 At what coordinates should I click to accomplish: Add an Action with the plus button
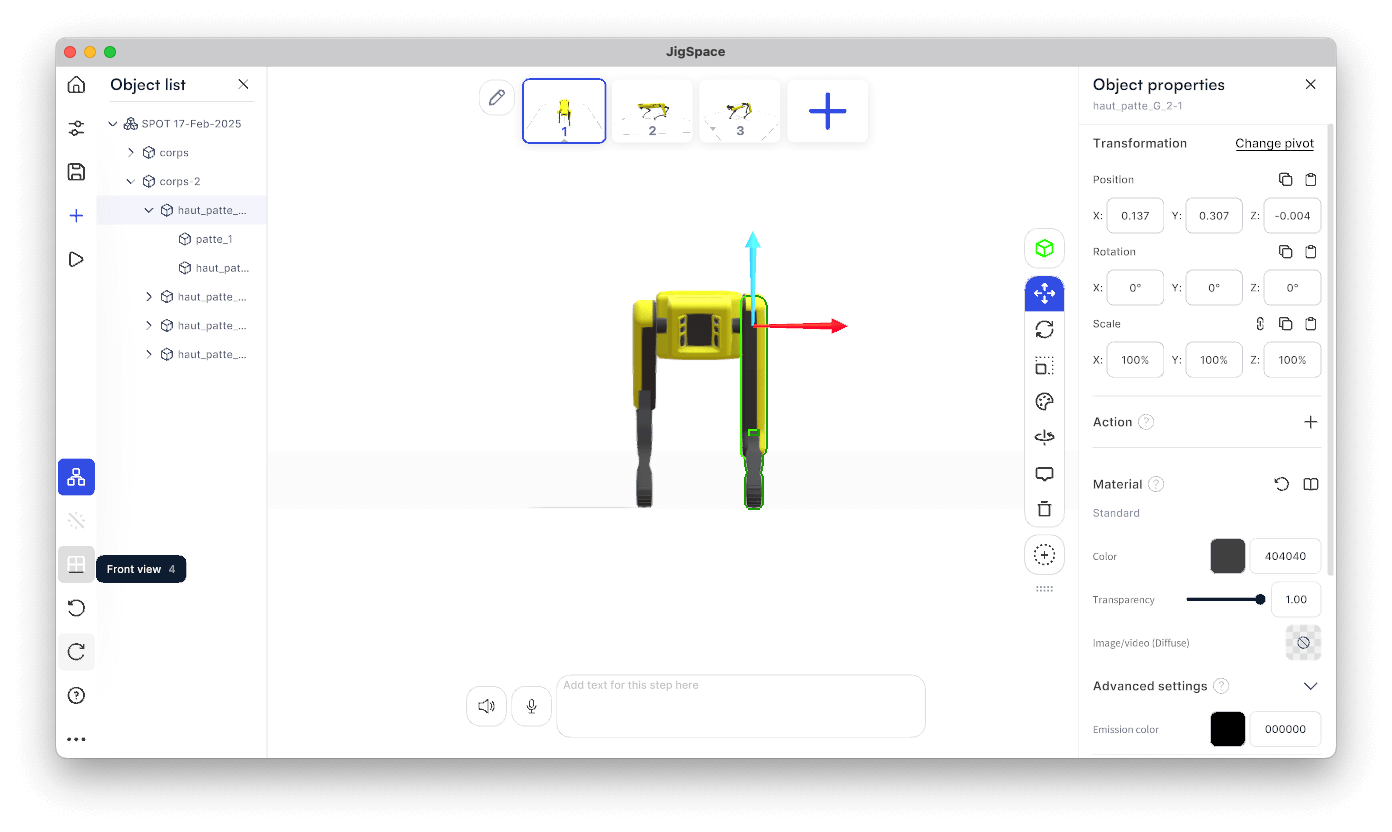[1311, 422]
